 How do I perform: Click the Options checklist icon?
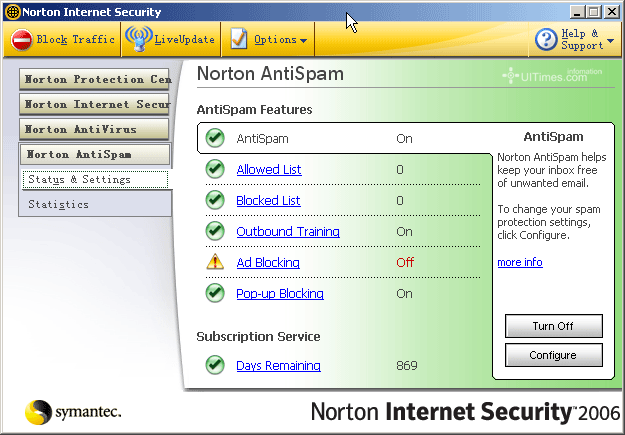pos(239,39)
